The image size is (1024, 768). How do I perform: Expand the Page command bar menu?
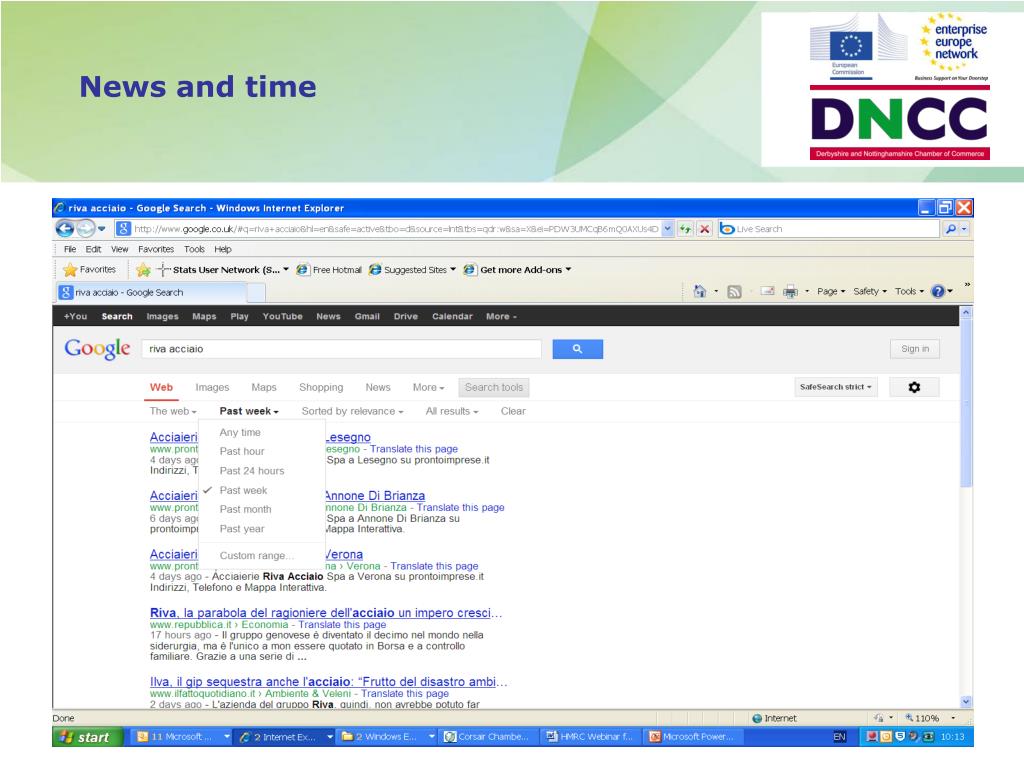[x=831, y=291]
